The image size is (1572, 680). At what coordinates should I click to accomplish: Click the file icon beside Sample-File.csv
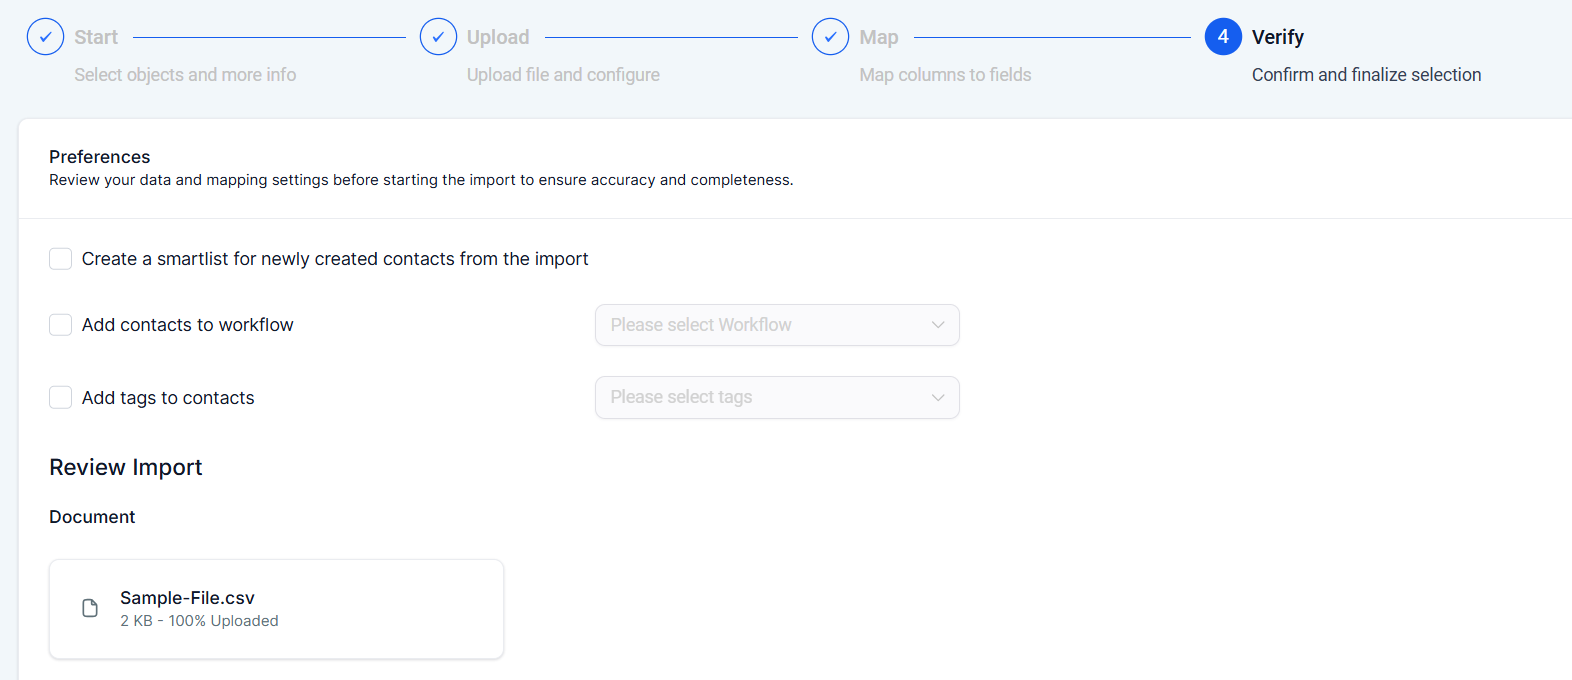[90, 608]
